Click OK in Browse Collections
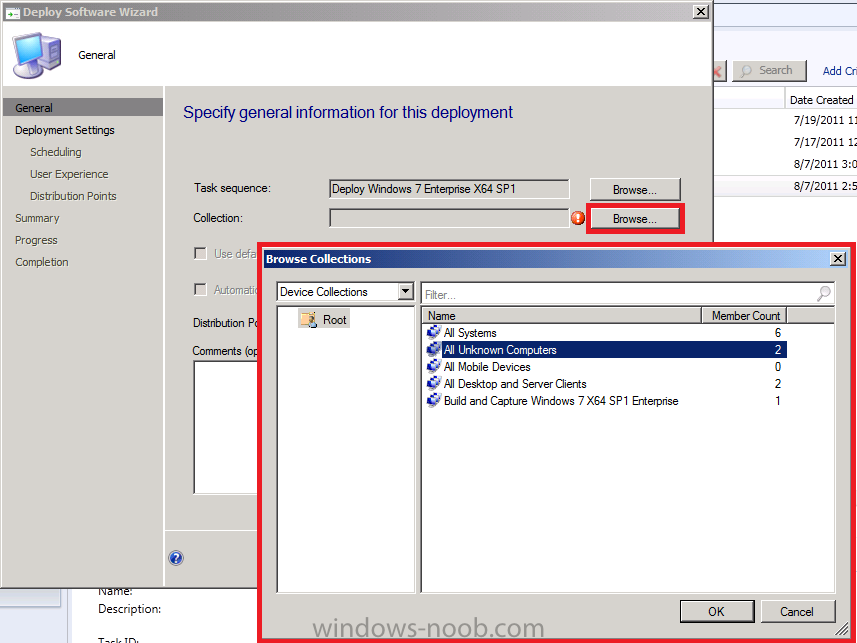 click(x=717, y=611)
